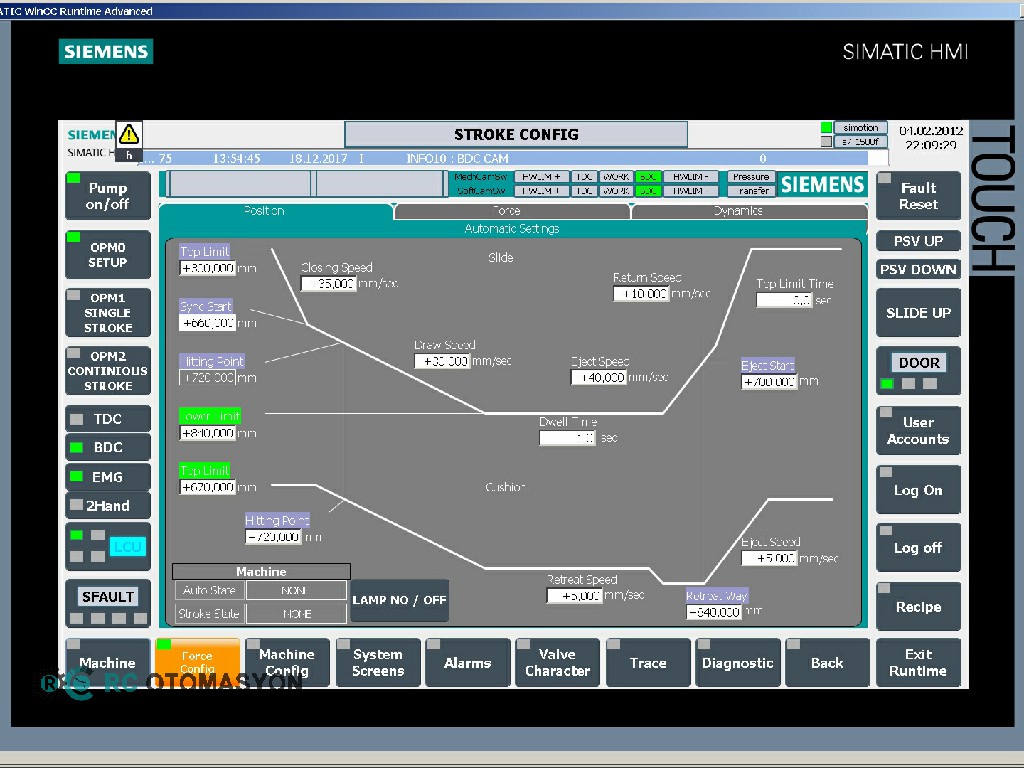This screenshot has height=768, width=1024.
Task: Click the PSV DOWN button
Action: (918, 269)
